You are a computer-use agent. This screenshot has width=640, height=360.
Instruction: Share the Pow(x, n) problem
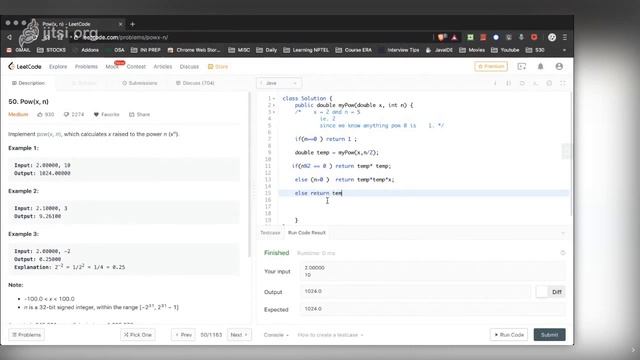[140, 114]
